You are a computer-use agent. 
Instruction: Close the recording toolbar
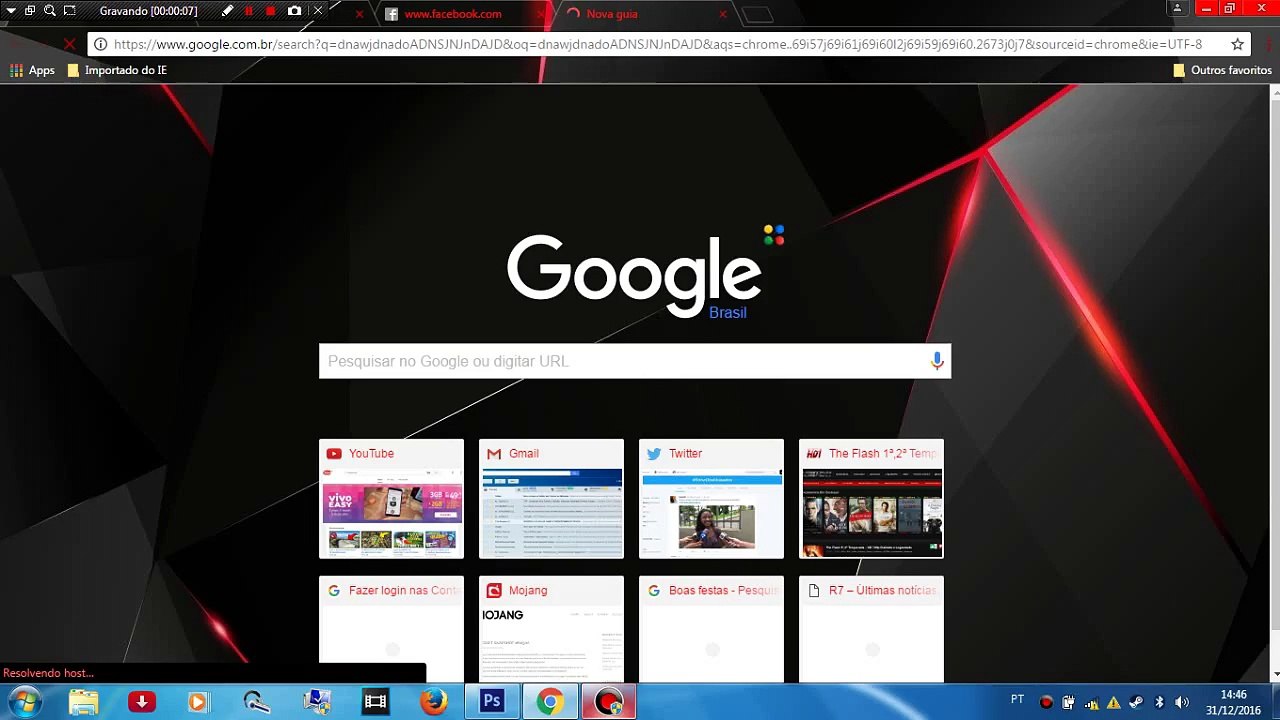tap(318, 11)
